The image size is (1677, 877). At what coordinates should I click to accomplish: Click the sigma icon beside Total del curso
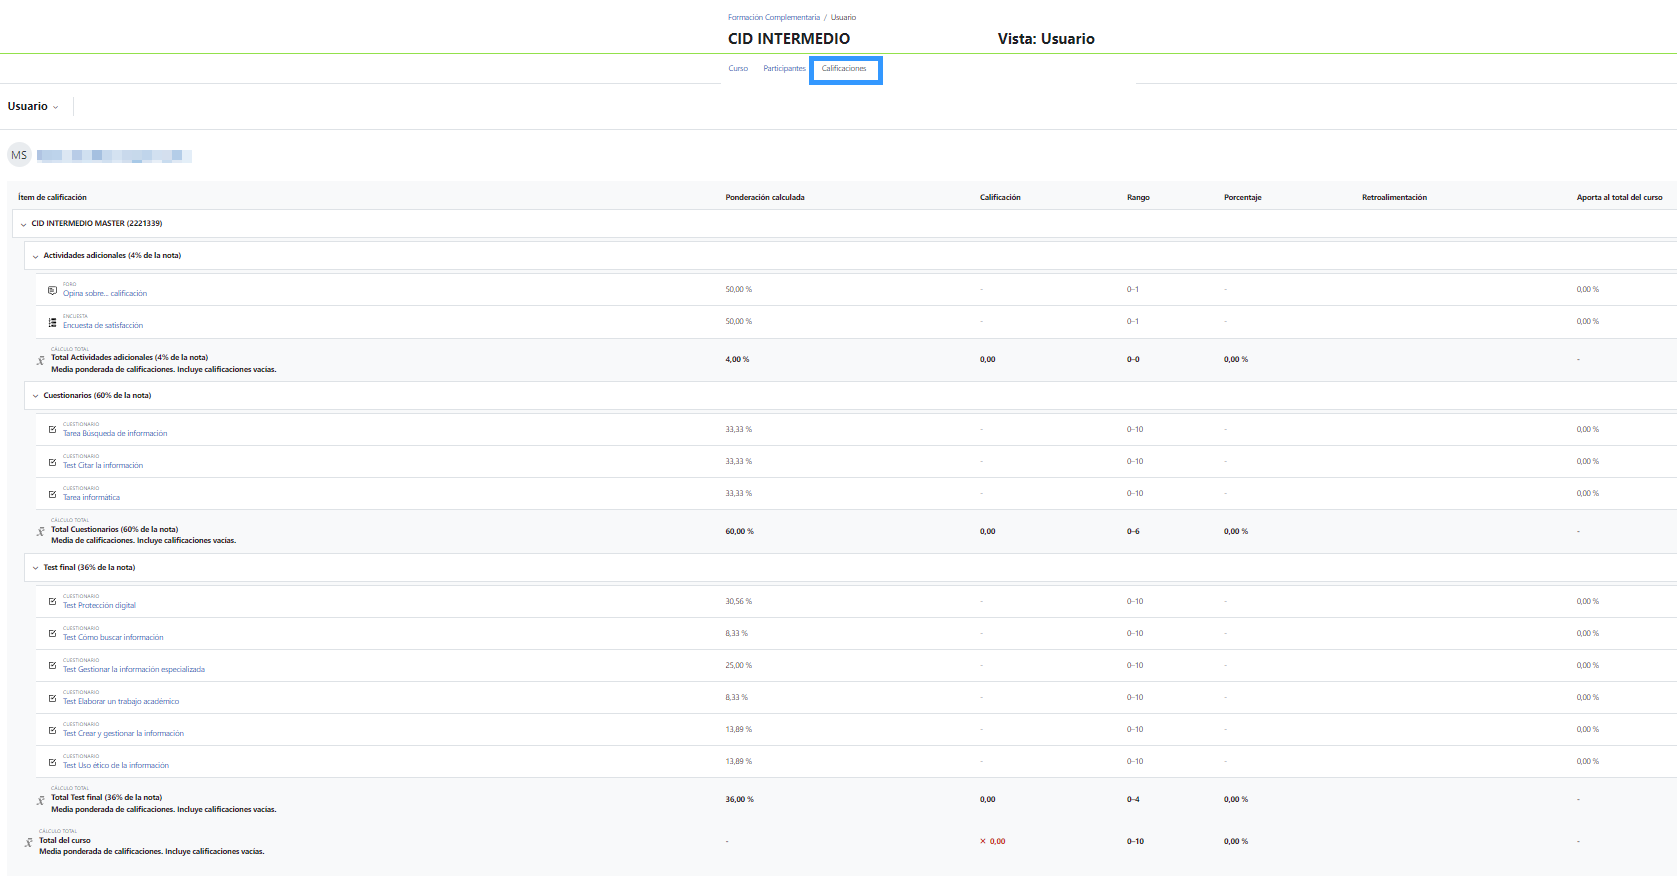28,842
